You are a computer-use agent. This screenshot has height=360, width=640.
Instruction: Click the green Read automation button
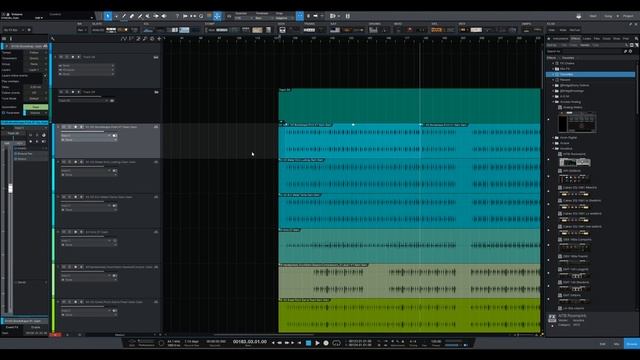pos(36,107)
